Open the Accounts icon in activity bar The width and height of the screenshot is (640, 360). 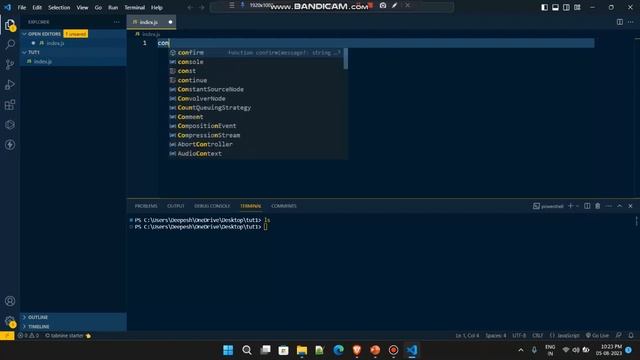[10, 301]
